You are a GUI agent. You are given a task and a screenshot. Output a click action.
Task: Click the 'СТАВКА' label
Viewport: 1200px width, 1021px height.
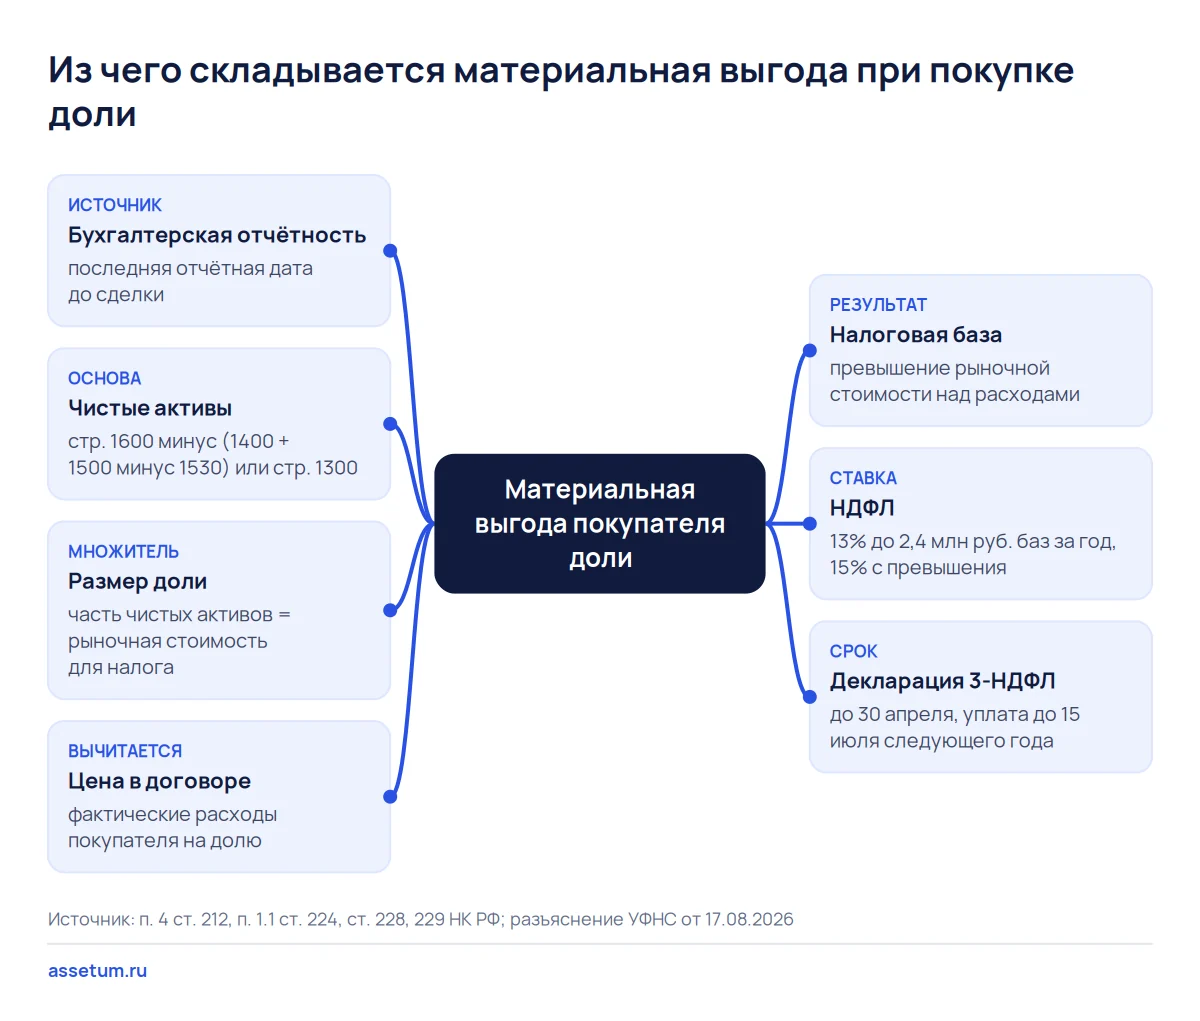(x=863, y=478)
